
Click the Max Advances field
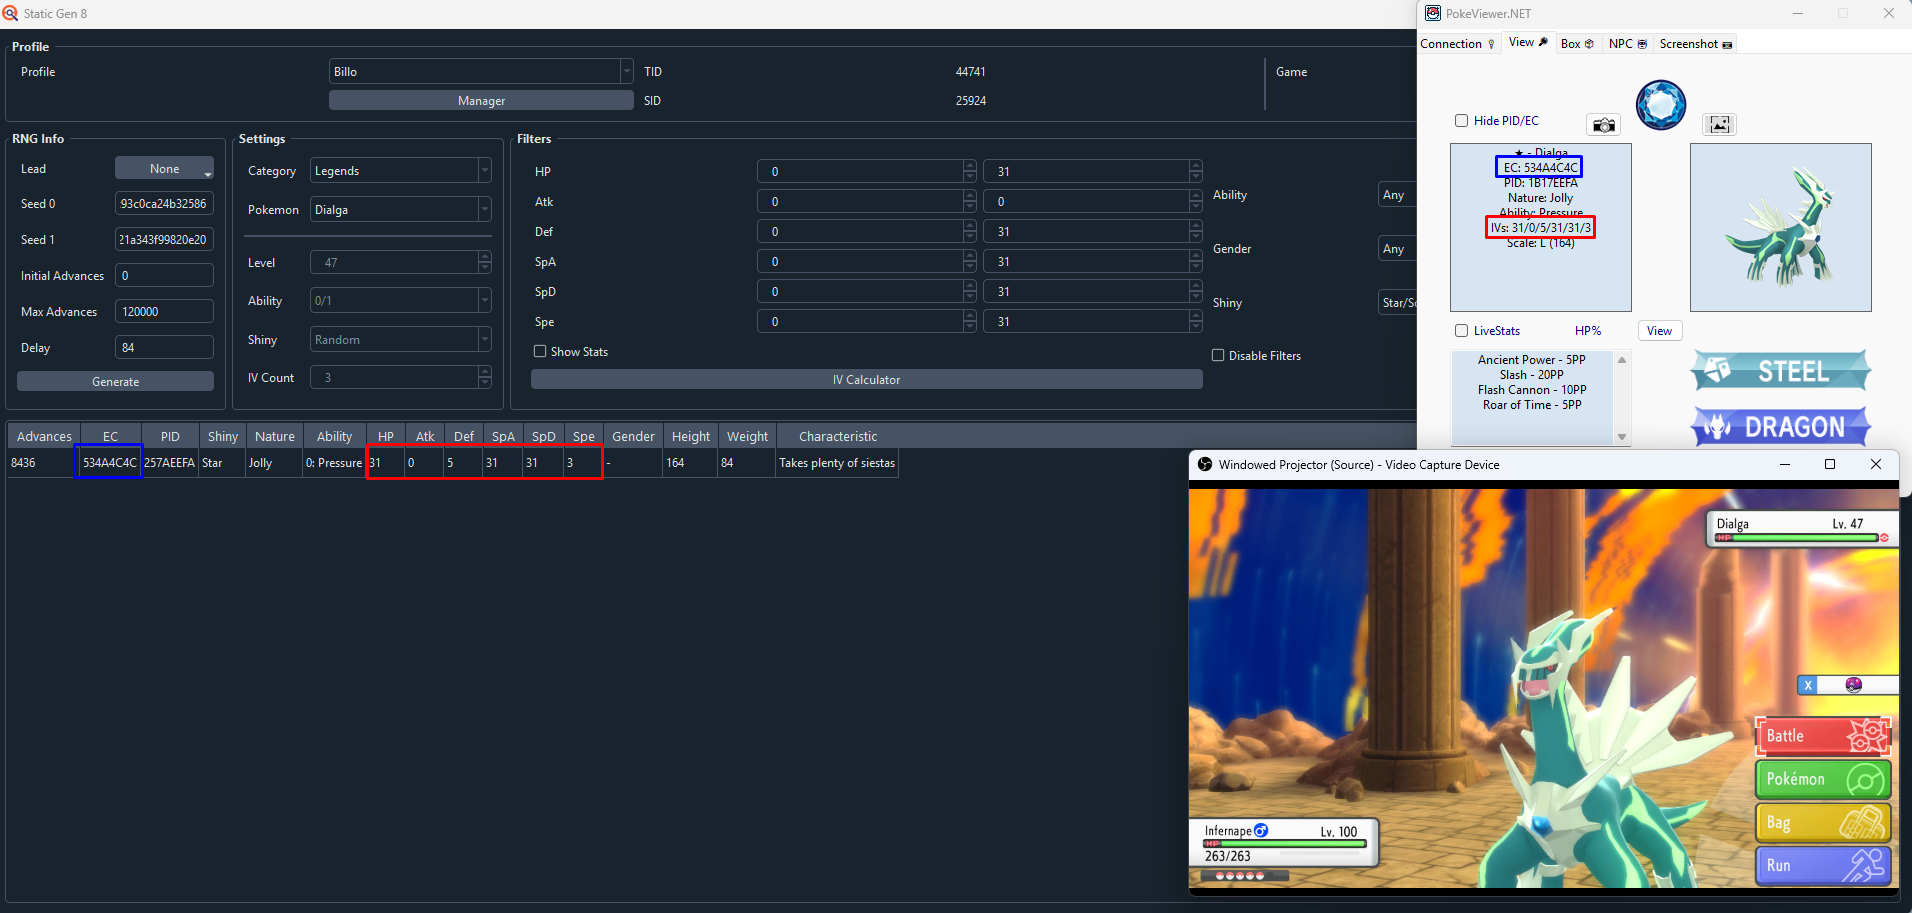164,311
